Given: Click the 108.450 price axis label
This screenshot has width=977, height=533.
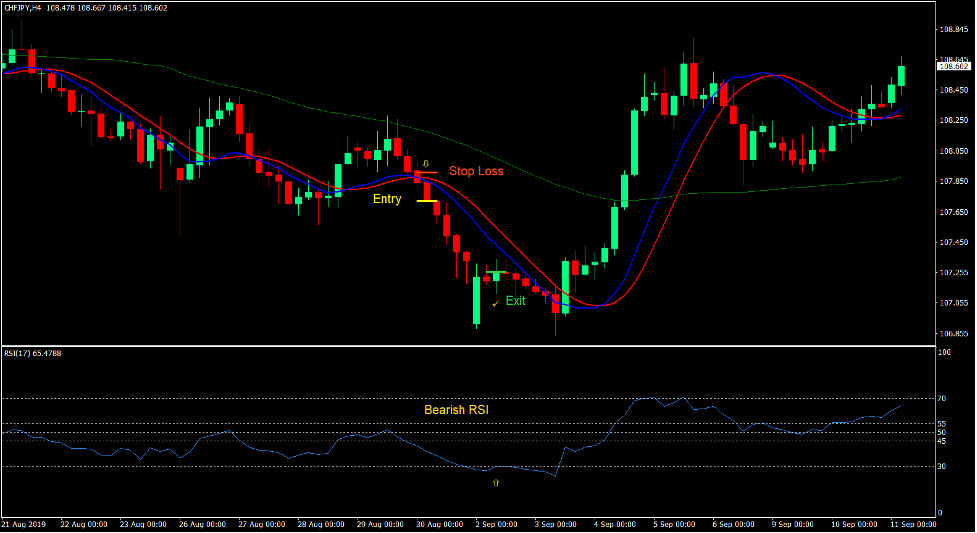Looking at the screenshot, I should 954,90.
